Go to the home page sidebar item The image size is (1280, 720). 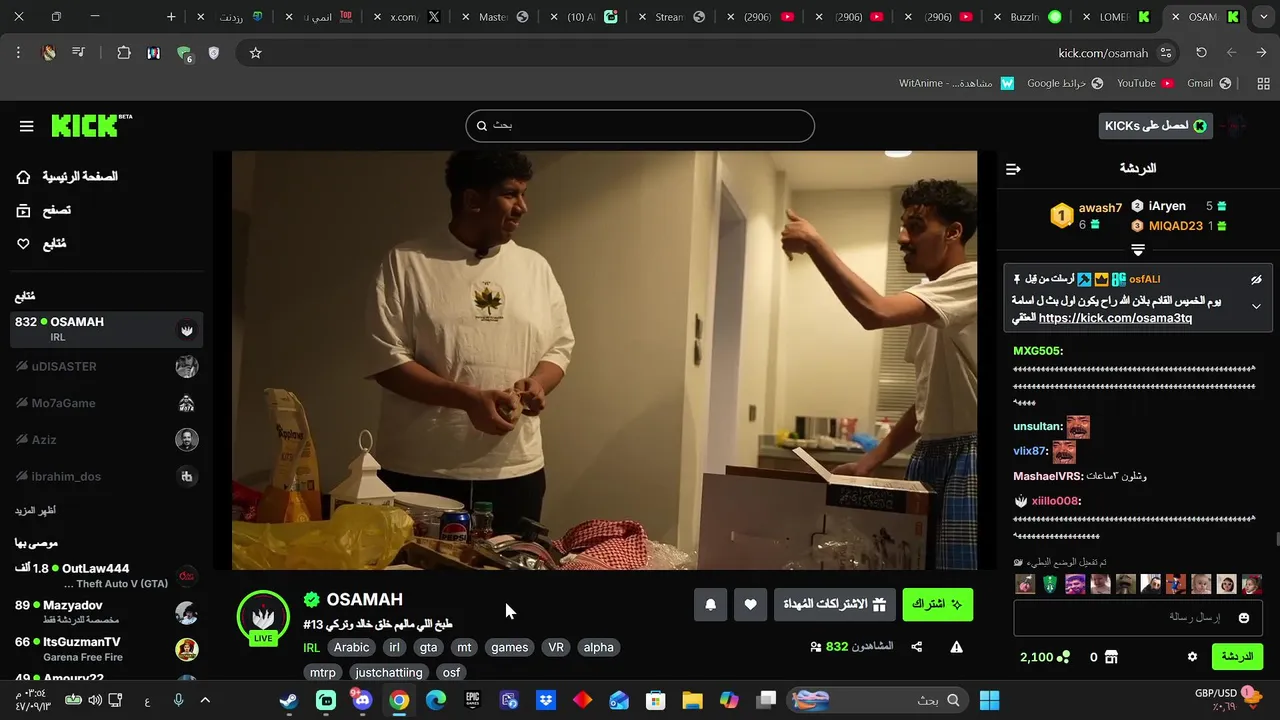(69, 177)
